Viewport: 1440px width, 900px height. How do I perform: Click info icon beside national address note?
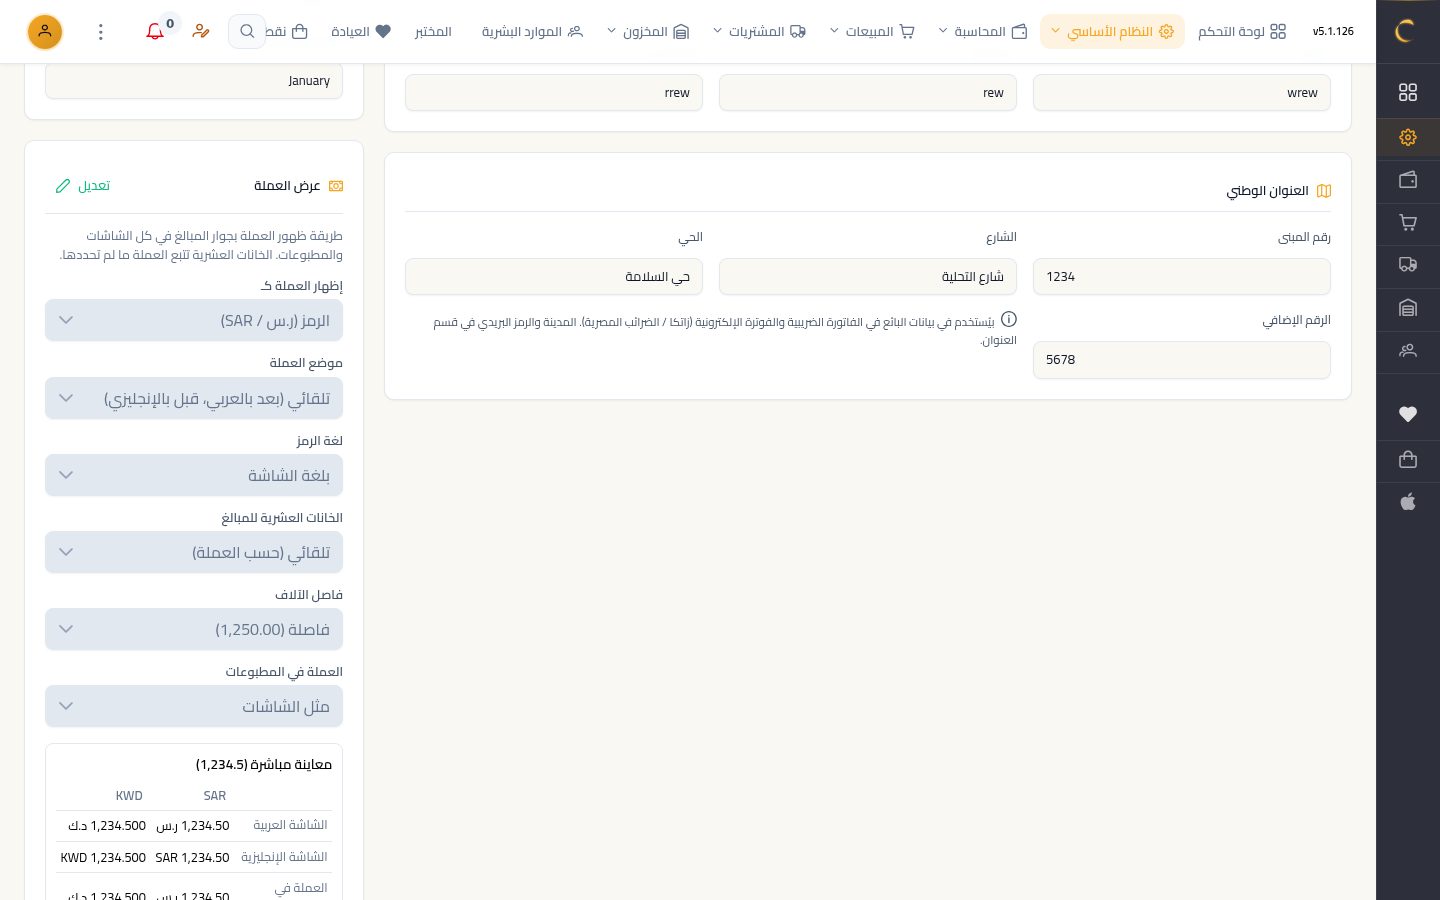[x=1009, y=320]
